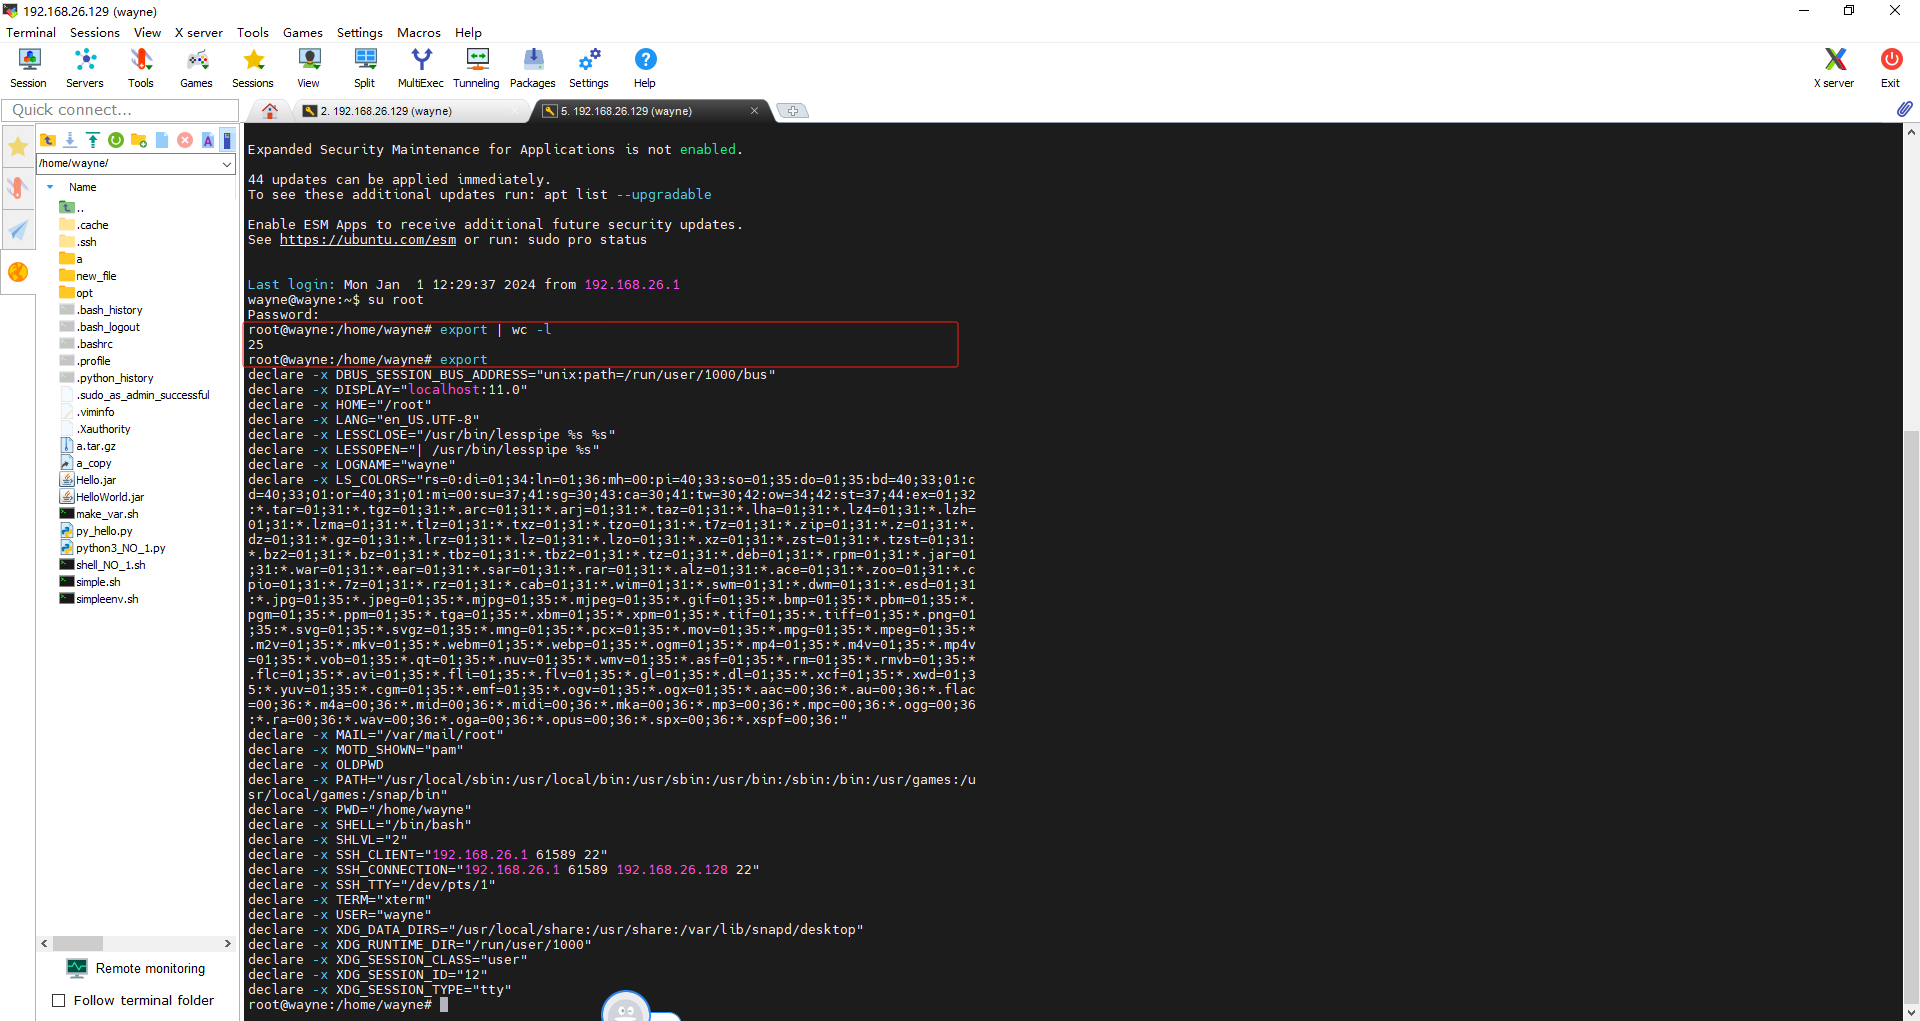Expand the /home/wayne/ path dropdown
Image resolution: width=1920 pixels, height=1021 pixels.
pyautogui.click(x=227, y=163)
